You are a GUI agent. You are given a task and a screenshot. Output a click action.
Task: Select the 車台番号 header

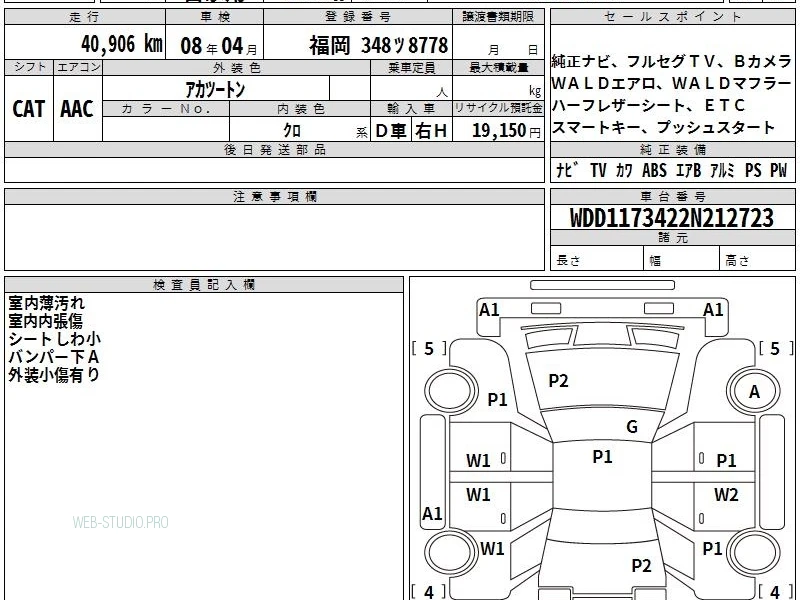pyautogui.click(x=673, y=196)
